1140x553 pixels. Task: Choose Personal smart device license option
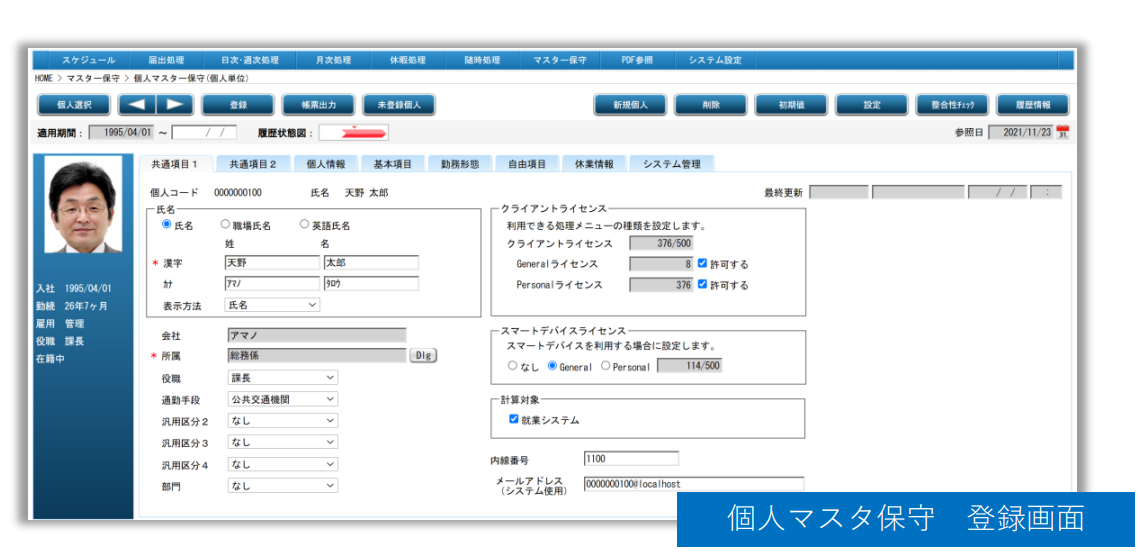click(606, 366)
